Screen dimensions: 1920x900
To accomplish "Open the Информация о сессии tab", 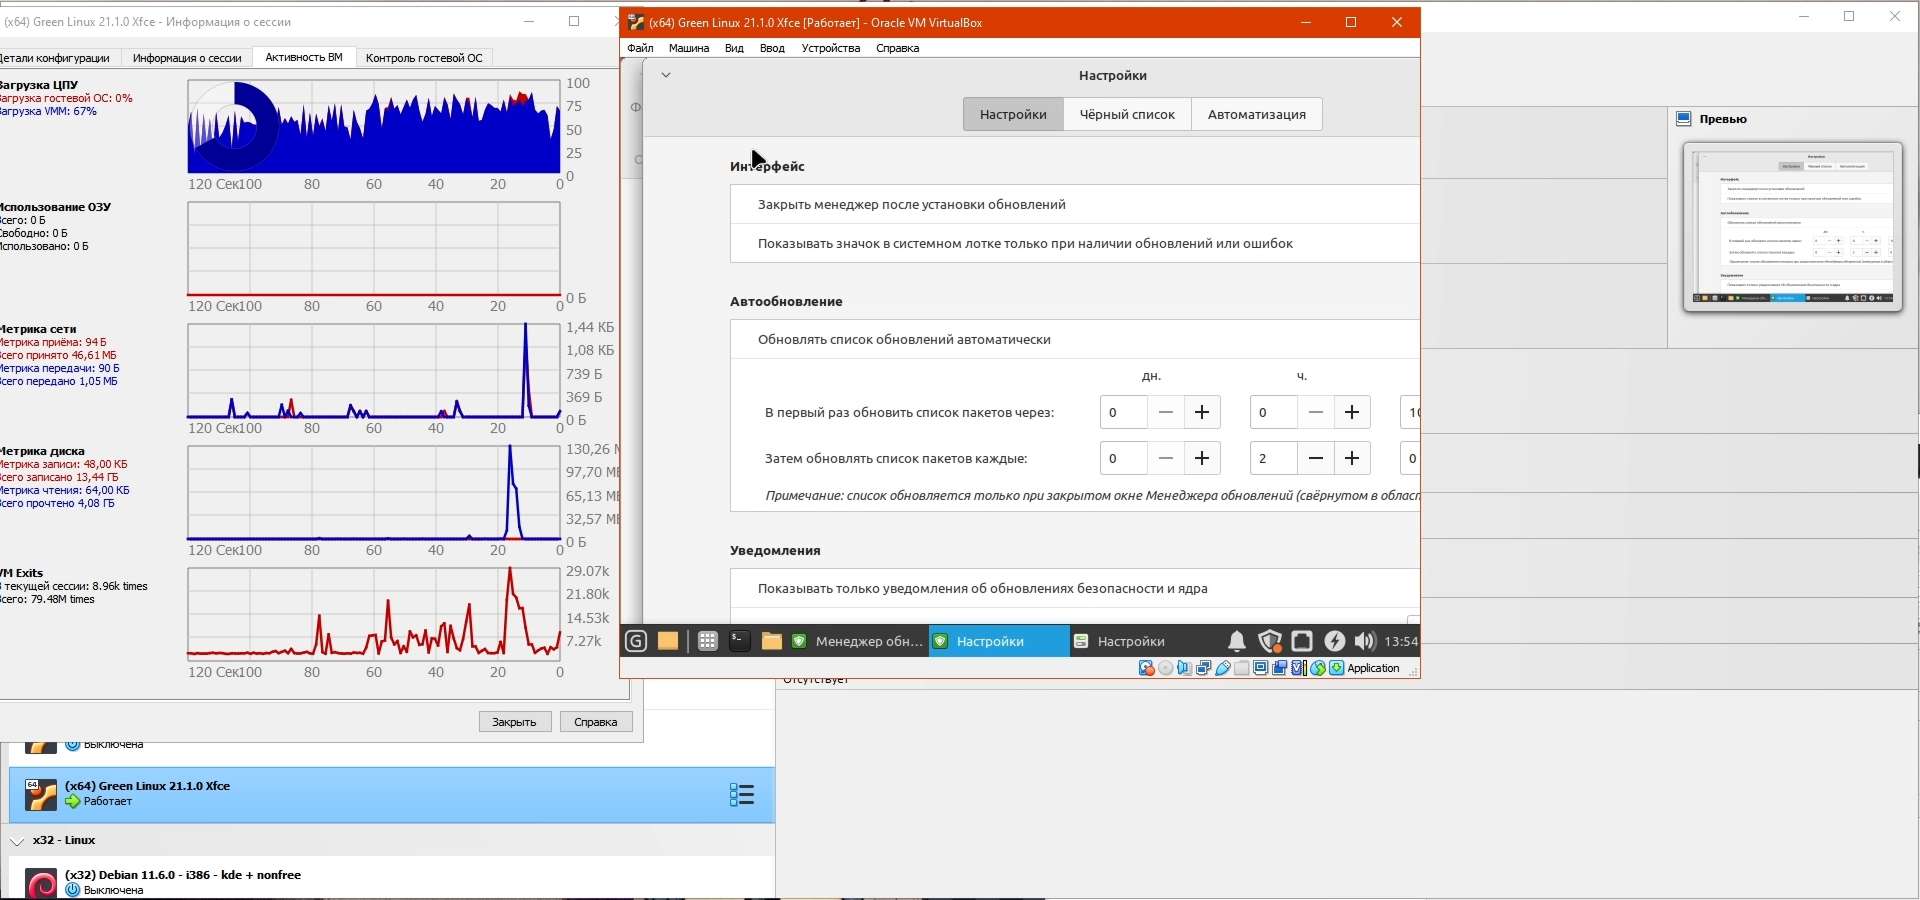I will [187, 58].
